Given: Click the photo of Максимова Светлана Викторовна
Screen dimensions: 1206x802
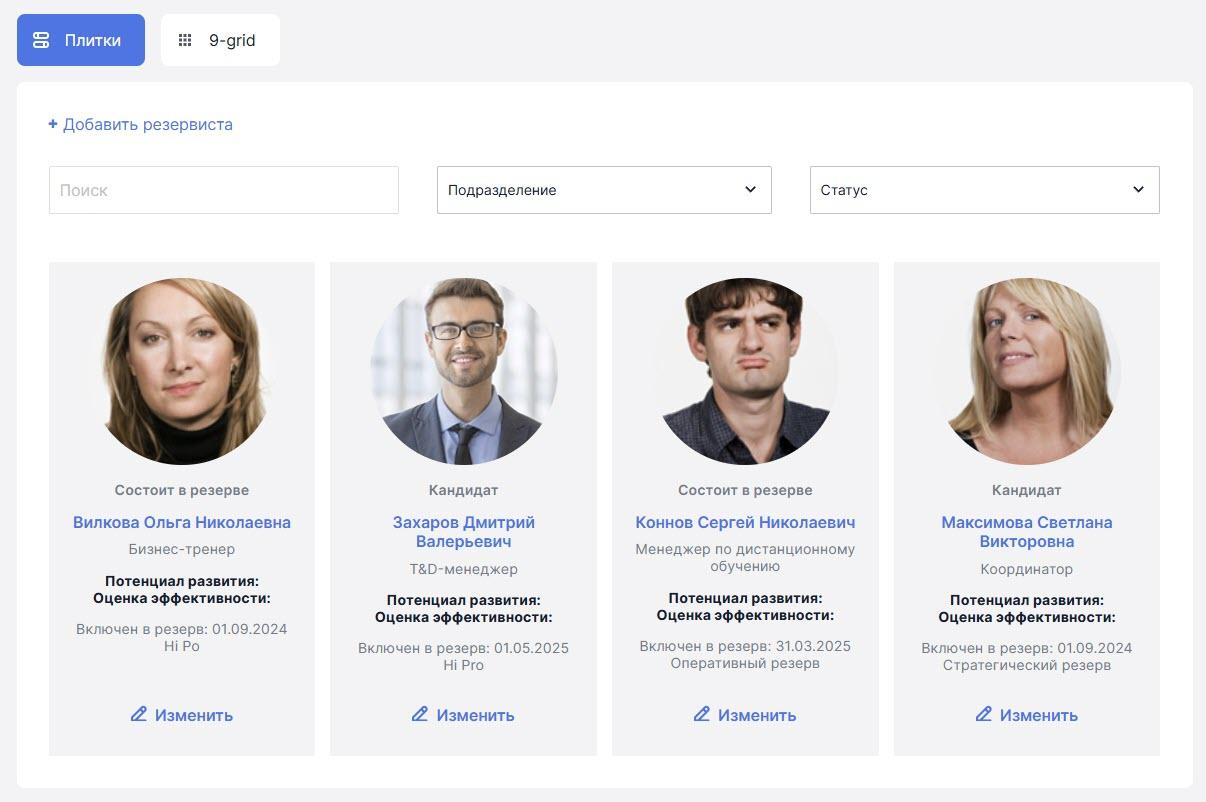Looking at the screenshot, I should point(1027,371).
